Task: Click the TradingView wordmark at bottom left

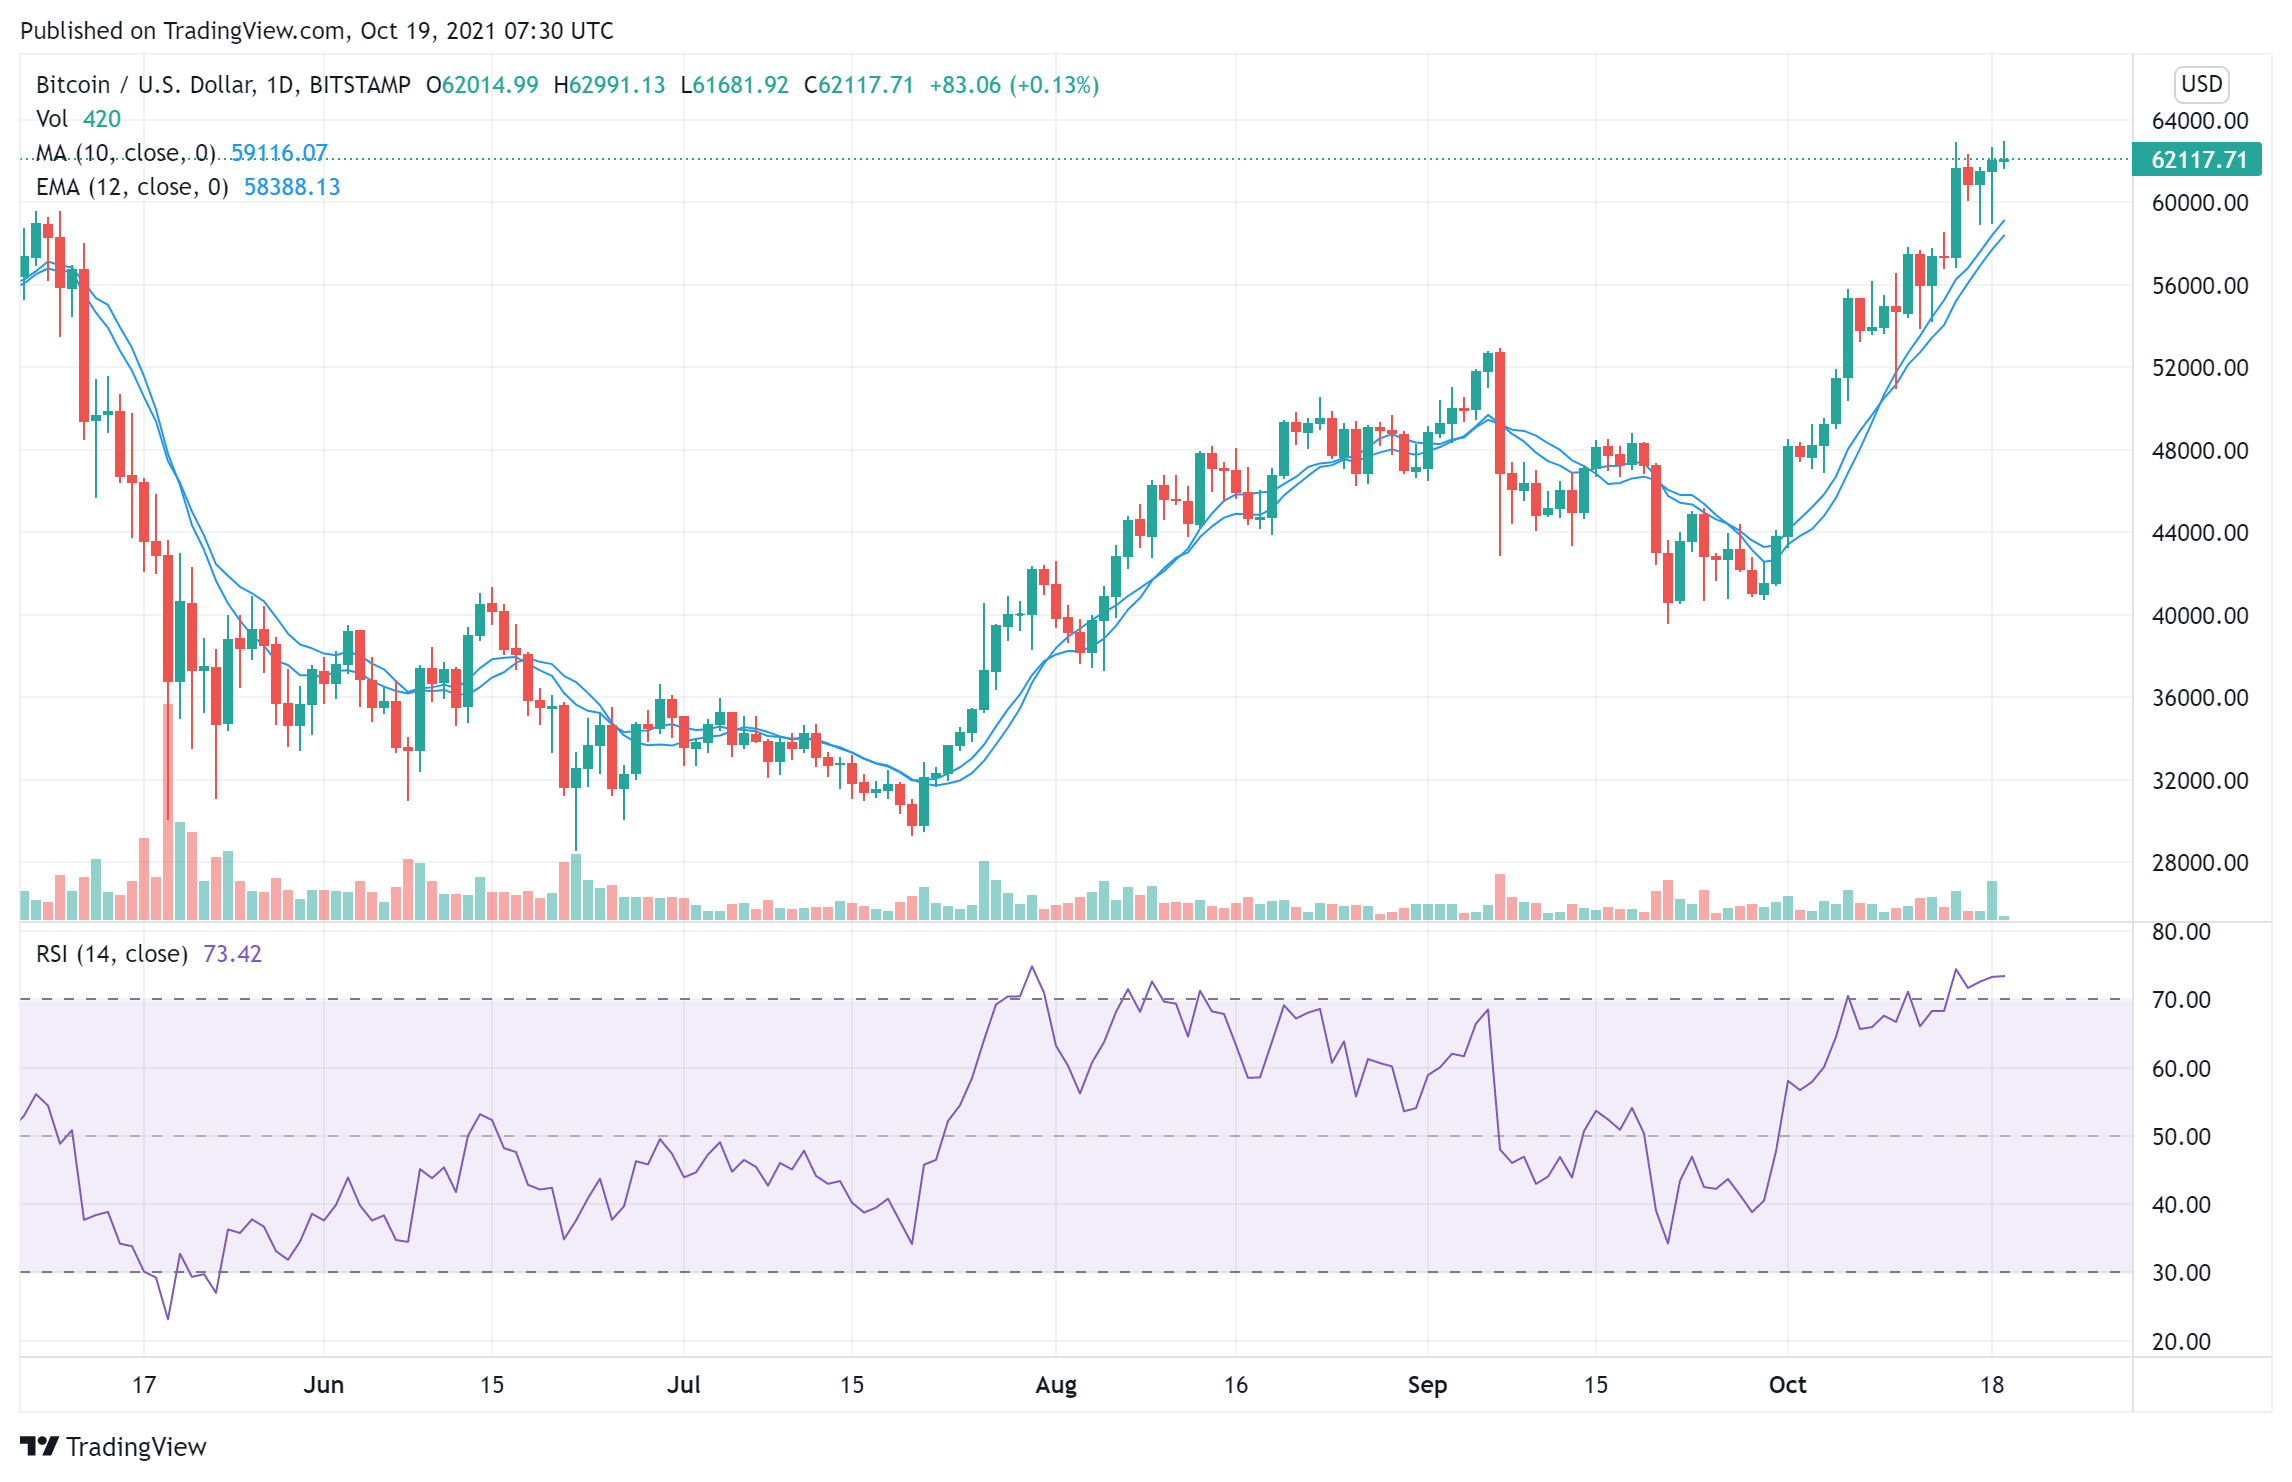Action: tap(136, 1447)
